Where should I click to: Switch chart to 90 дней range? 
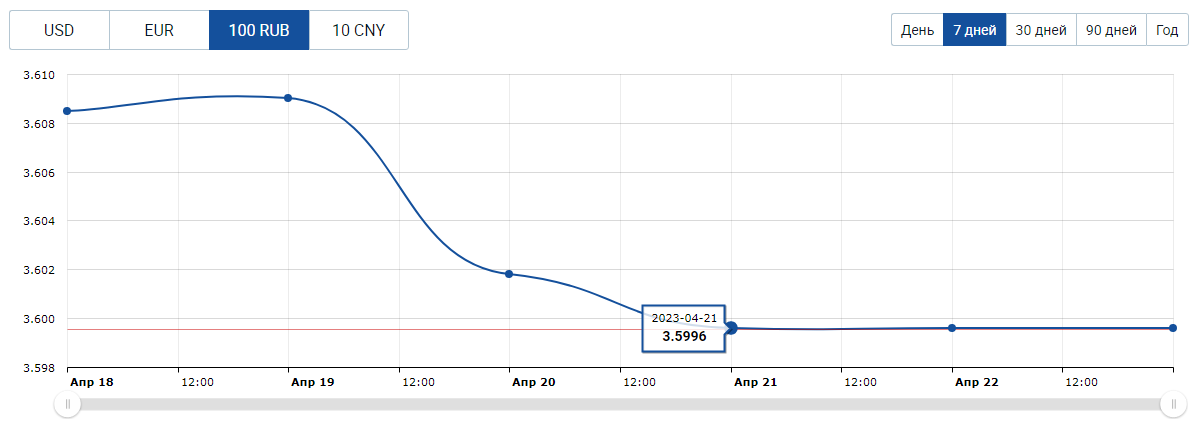pyautogui.click(x=1111, y=30)
